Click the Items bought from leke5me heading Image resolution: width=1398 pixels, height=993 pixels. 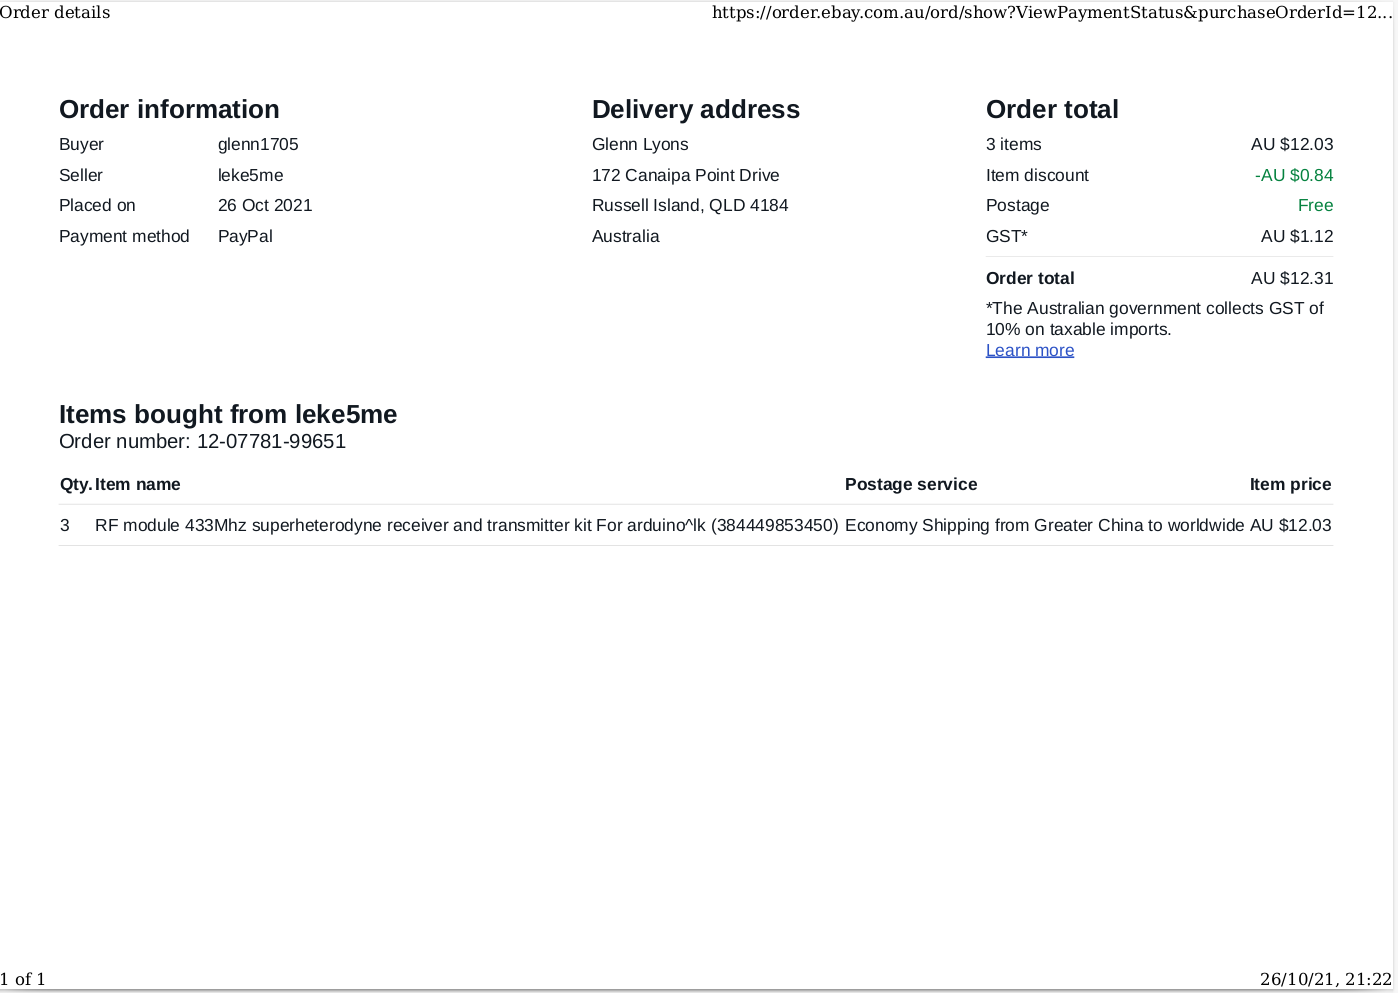pos(228,414)
